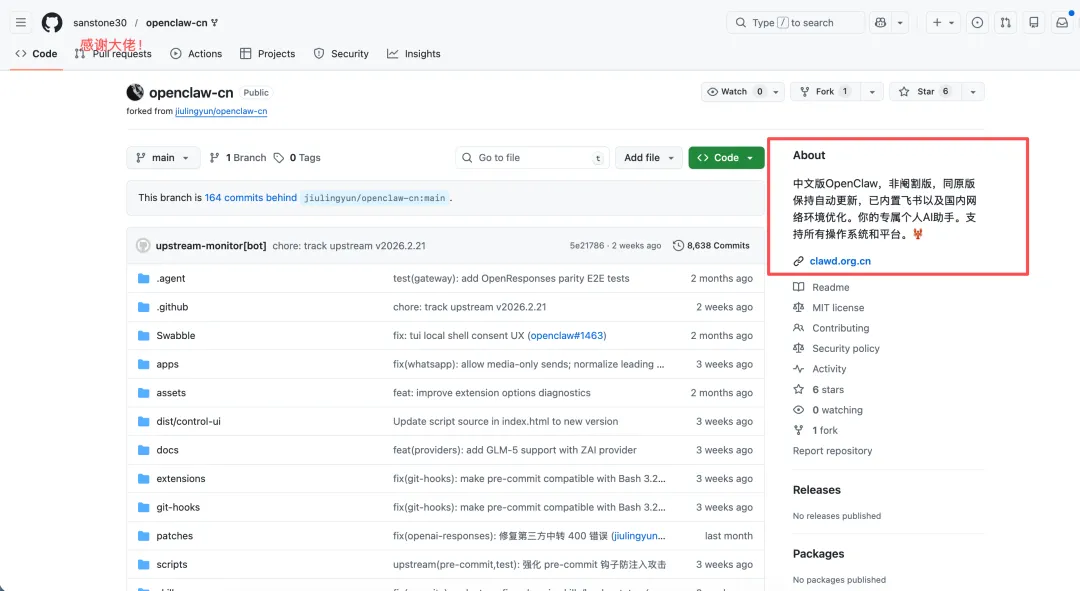The height and width of the screenshot is (591, 1080).
Task: Open the patches folder
Action: pyautogui.click(x=174, y=536)
